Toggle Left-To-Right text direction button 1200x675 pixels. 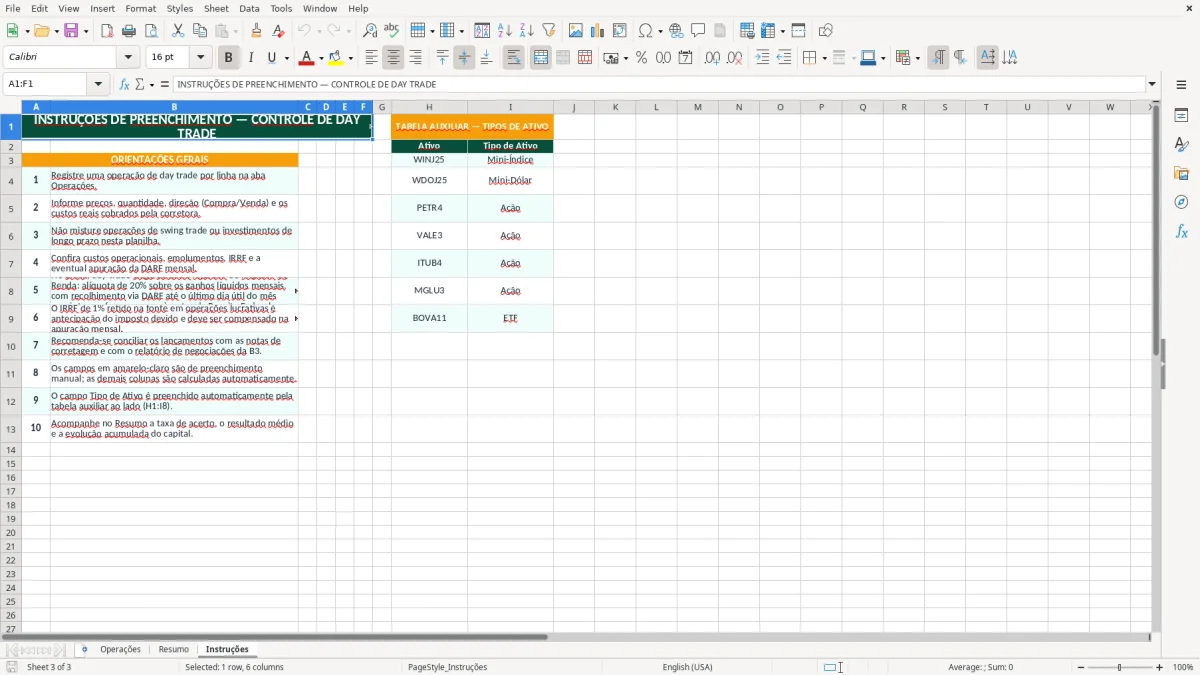pyautogui.click(x=937, y=58)
